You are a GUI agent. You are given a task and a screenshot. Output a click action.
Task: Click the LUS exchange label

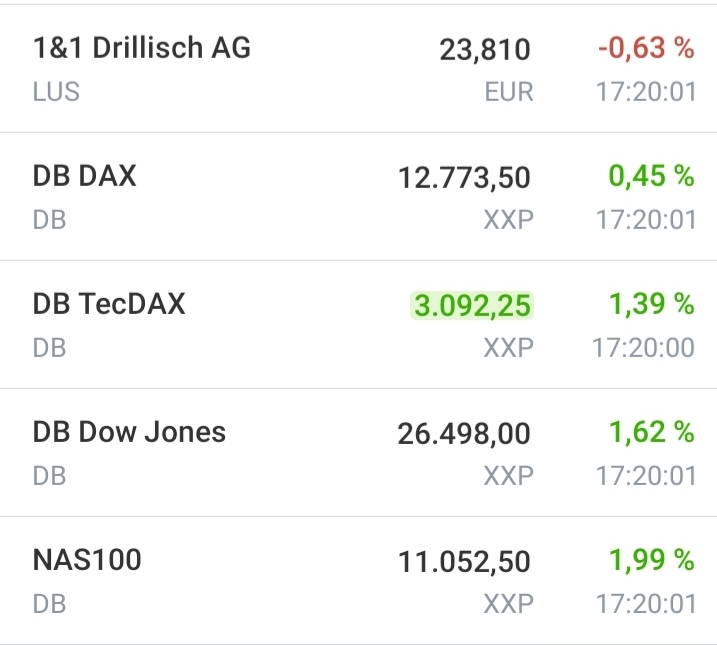[56, 92]
